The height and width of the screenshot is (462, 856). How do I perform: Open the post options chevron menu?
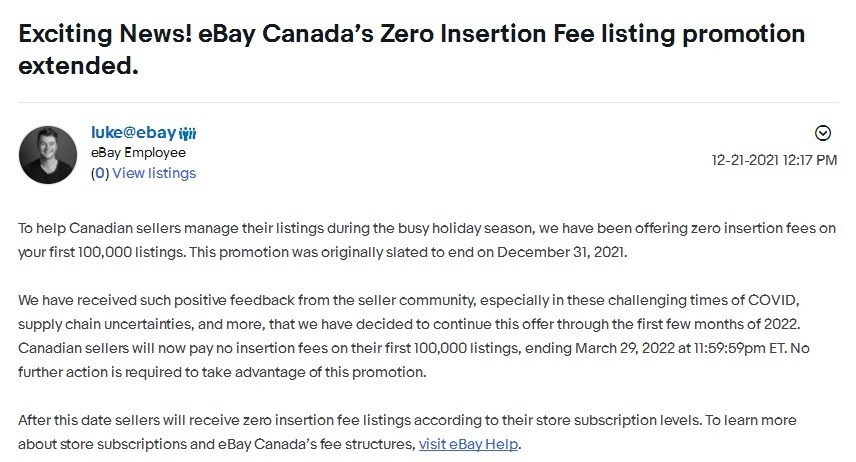click(x=823, y=133)
